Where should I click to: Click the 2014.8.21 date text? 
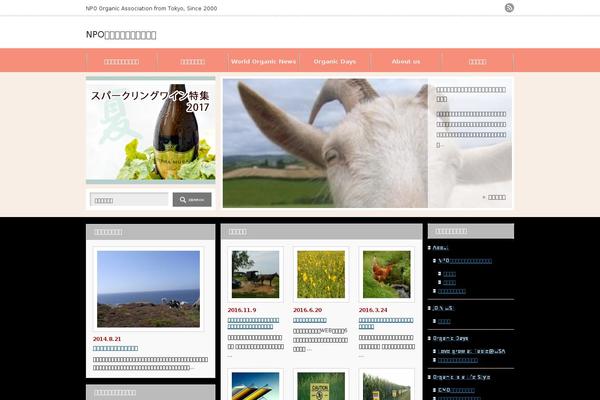tap(107, 339)
